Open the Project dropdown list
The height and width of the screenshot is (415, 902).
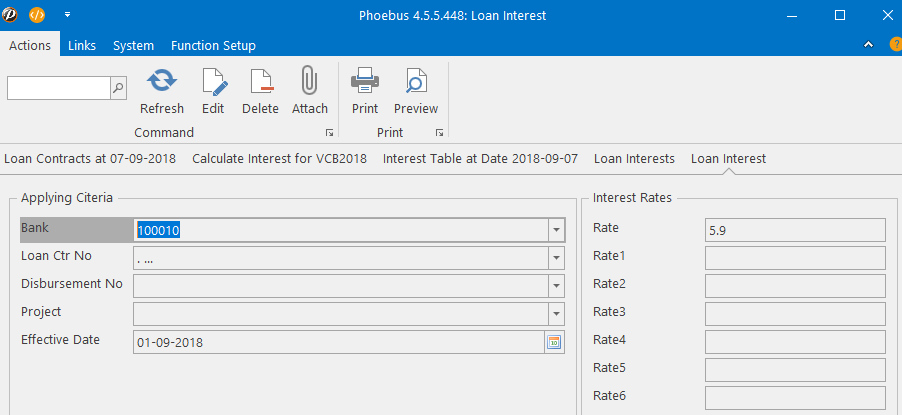point(555,314)
